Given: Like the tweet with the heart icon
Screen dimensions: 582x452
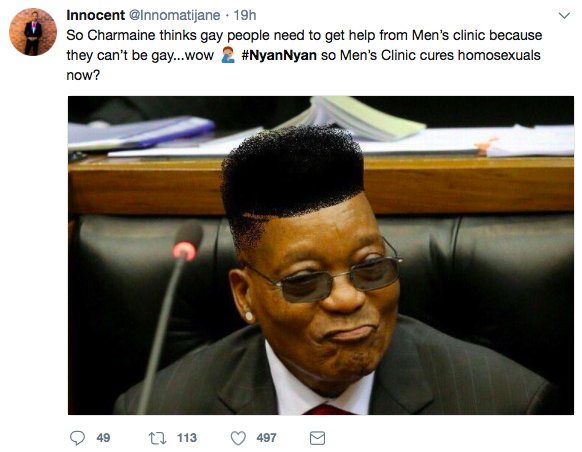Looking at the screenshot, I should click(238, 438).
